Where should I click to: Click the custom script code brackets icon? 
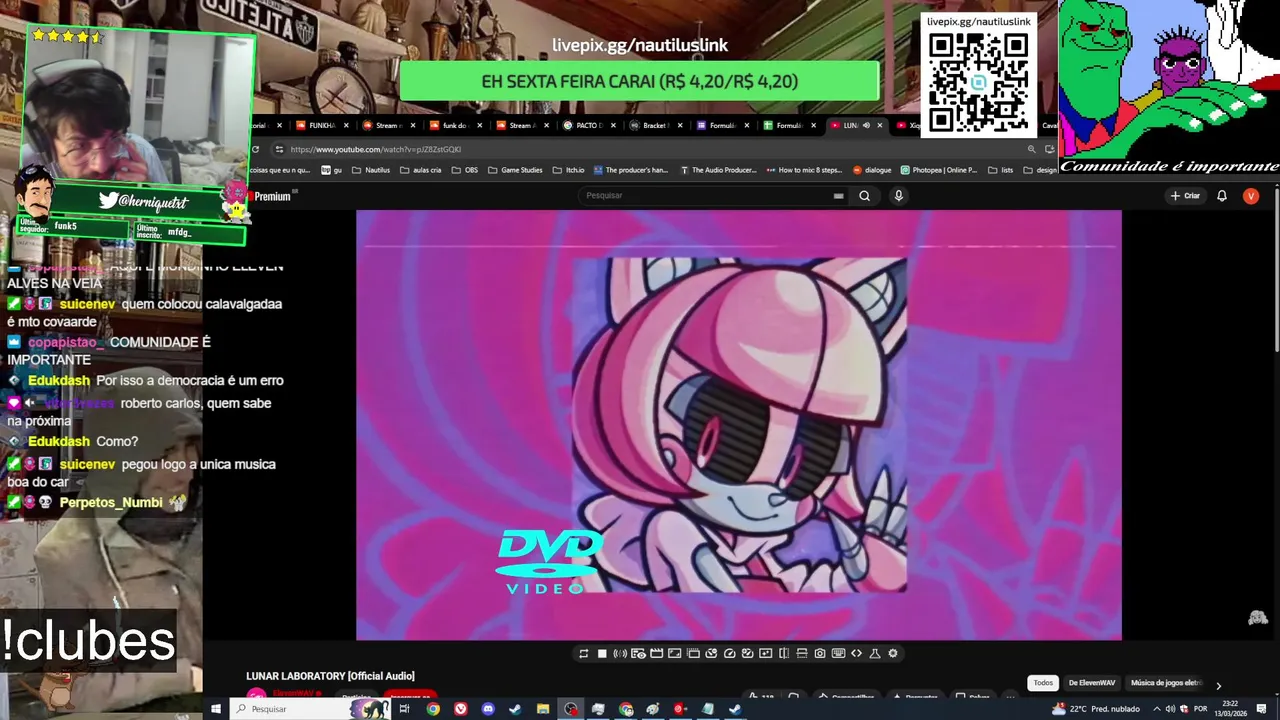[856, 653]
